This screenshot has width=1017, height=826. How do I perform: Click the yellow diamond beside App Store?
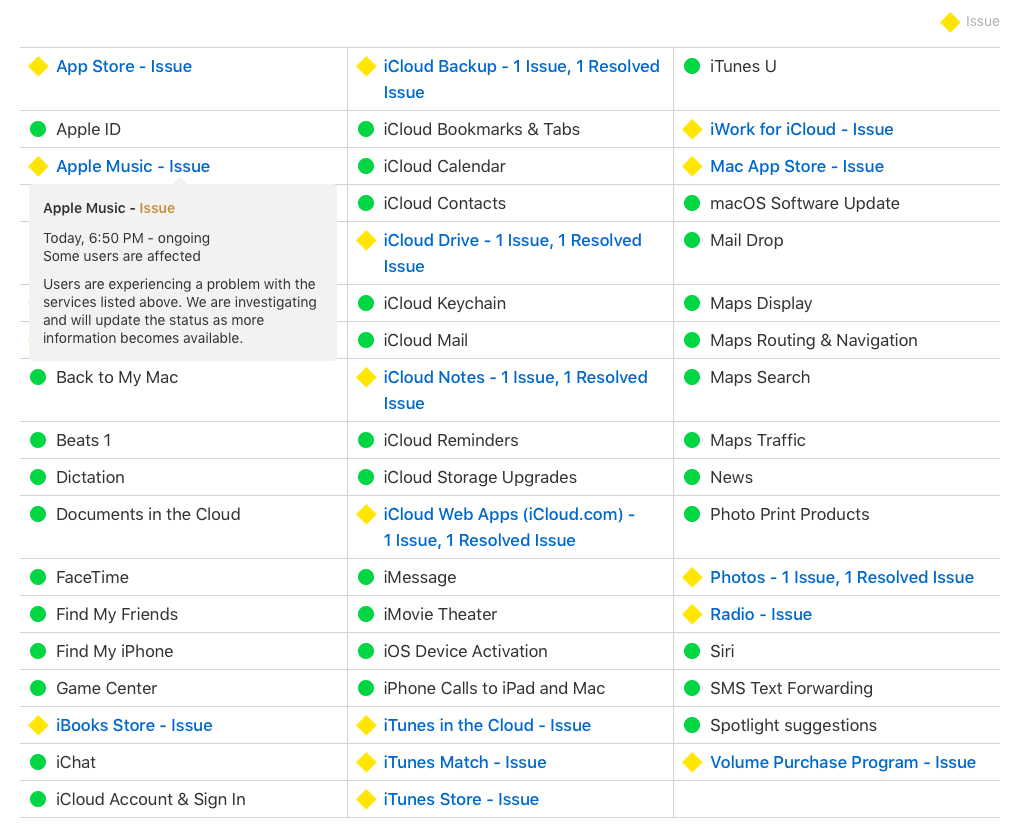click(38, 67)
